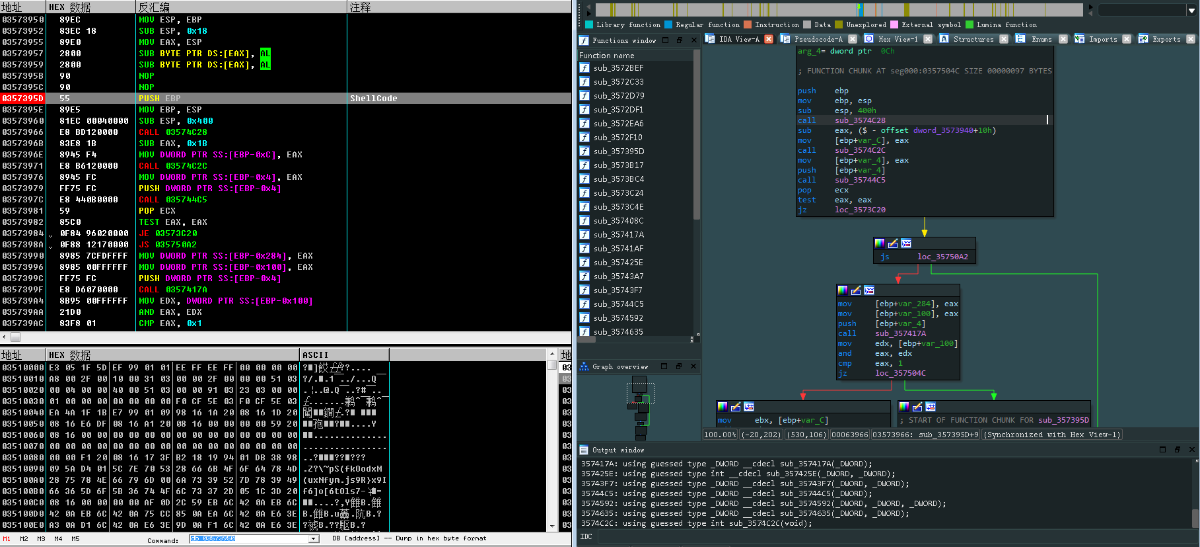Select PUSH EBP ShellCode line in disassembly
This screenshot has height=547, width=1200.
point(284,100)
